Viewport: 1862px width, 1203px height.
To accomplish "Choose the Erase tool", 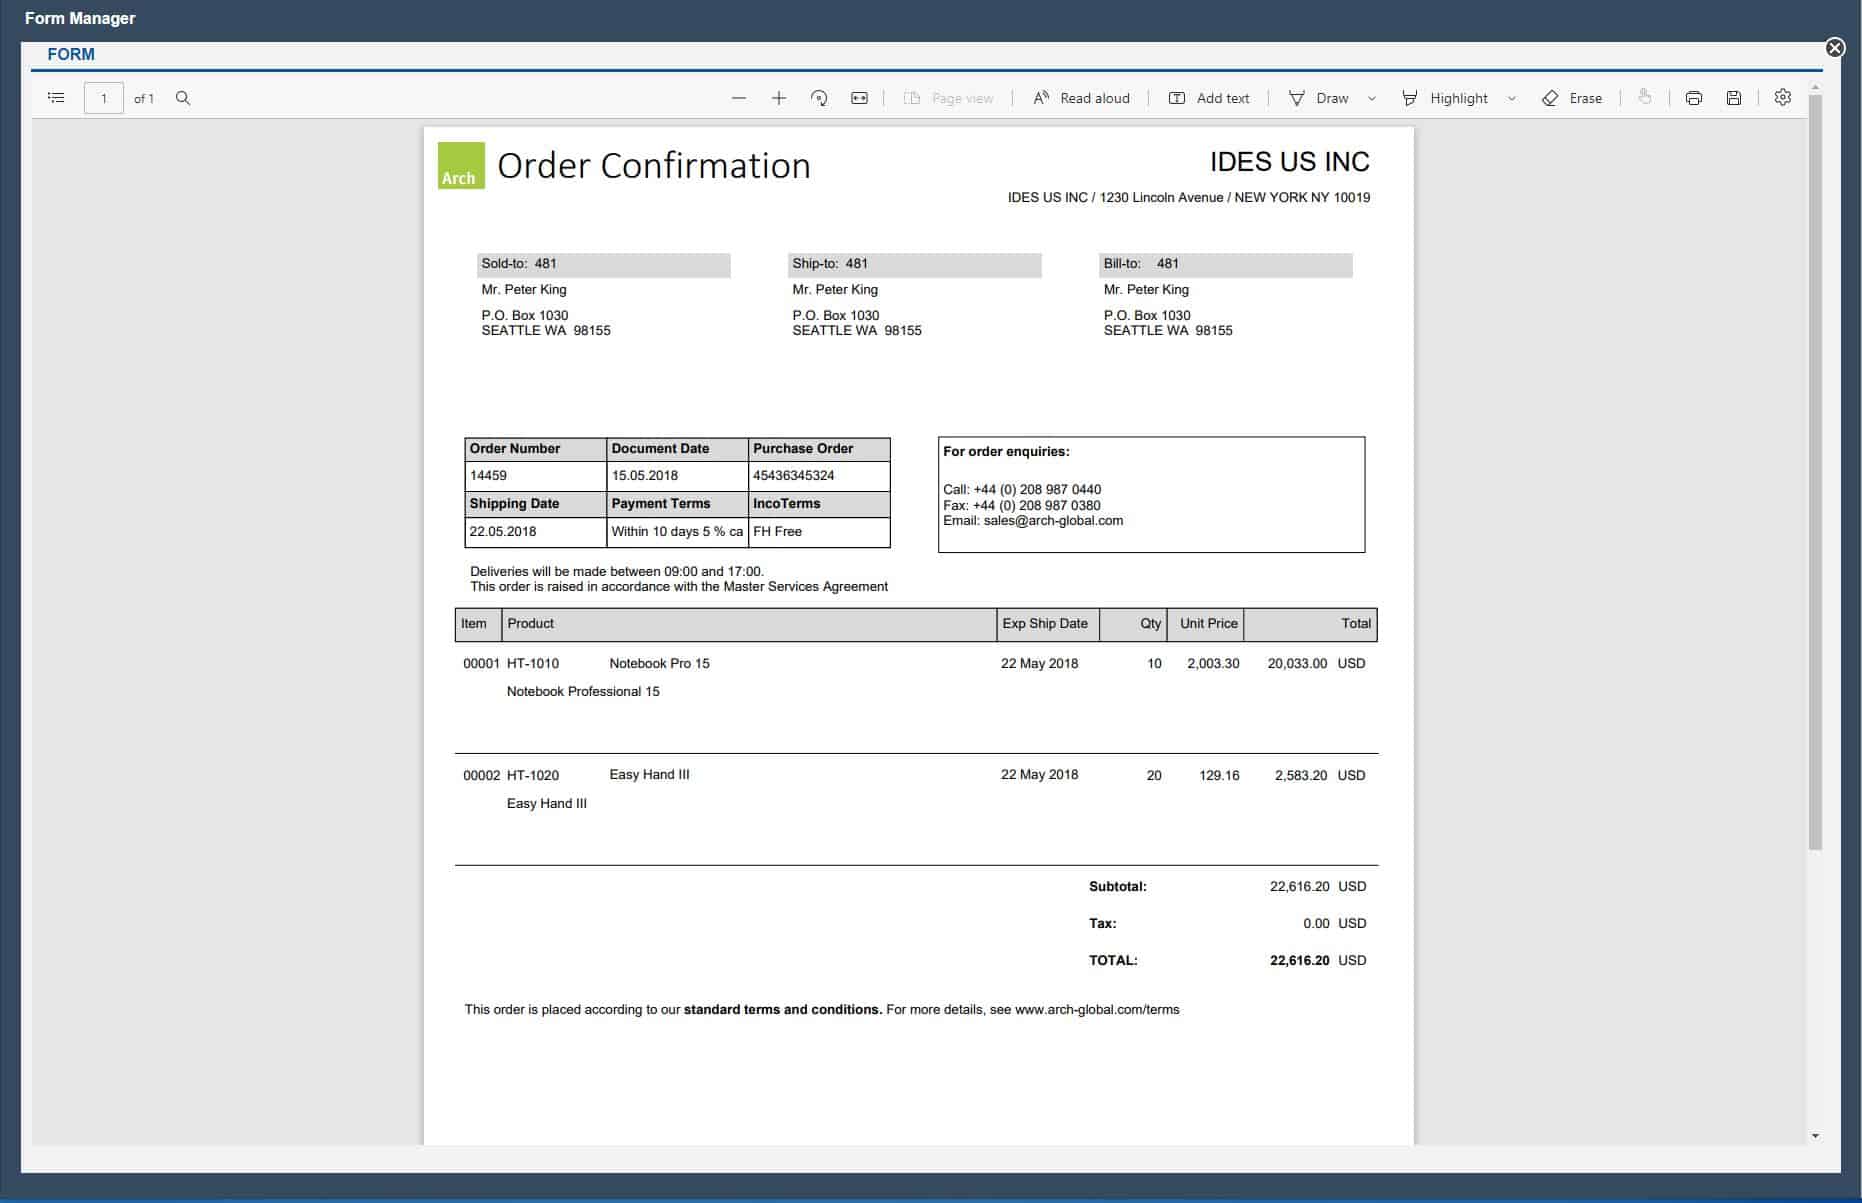I will (x=1572, y=98).
